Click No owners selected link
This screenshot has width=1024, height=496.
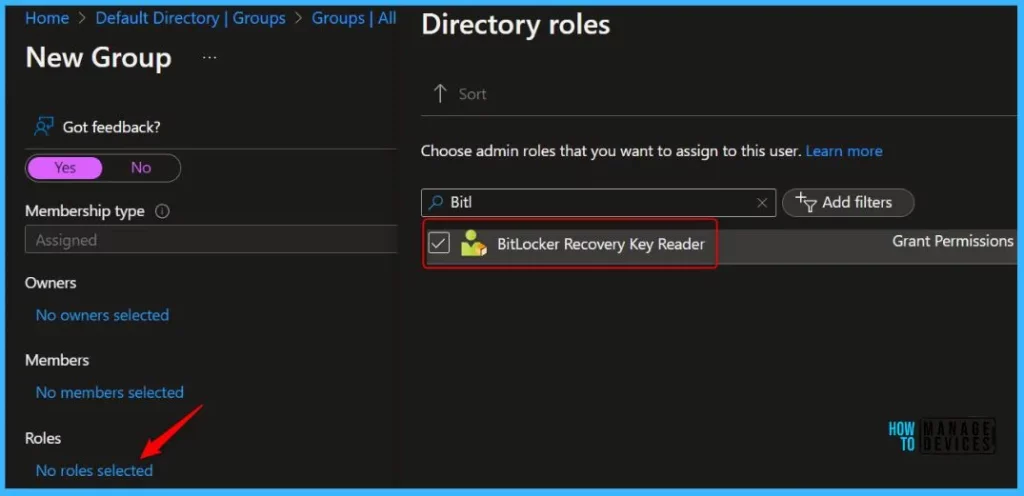102,315
